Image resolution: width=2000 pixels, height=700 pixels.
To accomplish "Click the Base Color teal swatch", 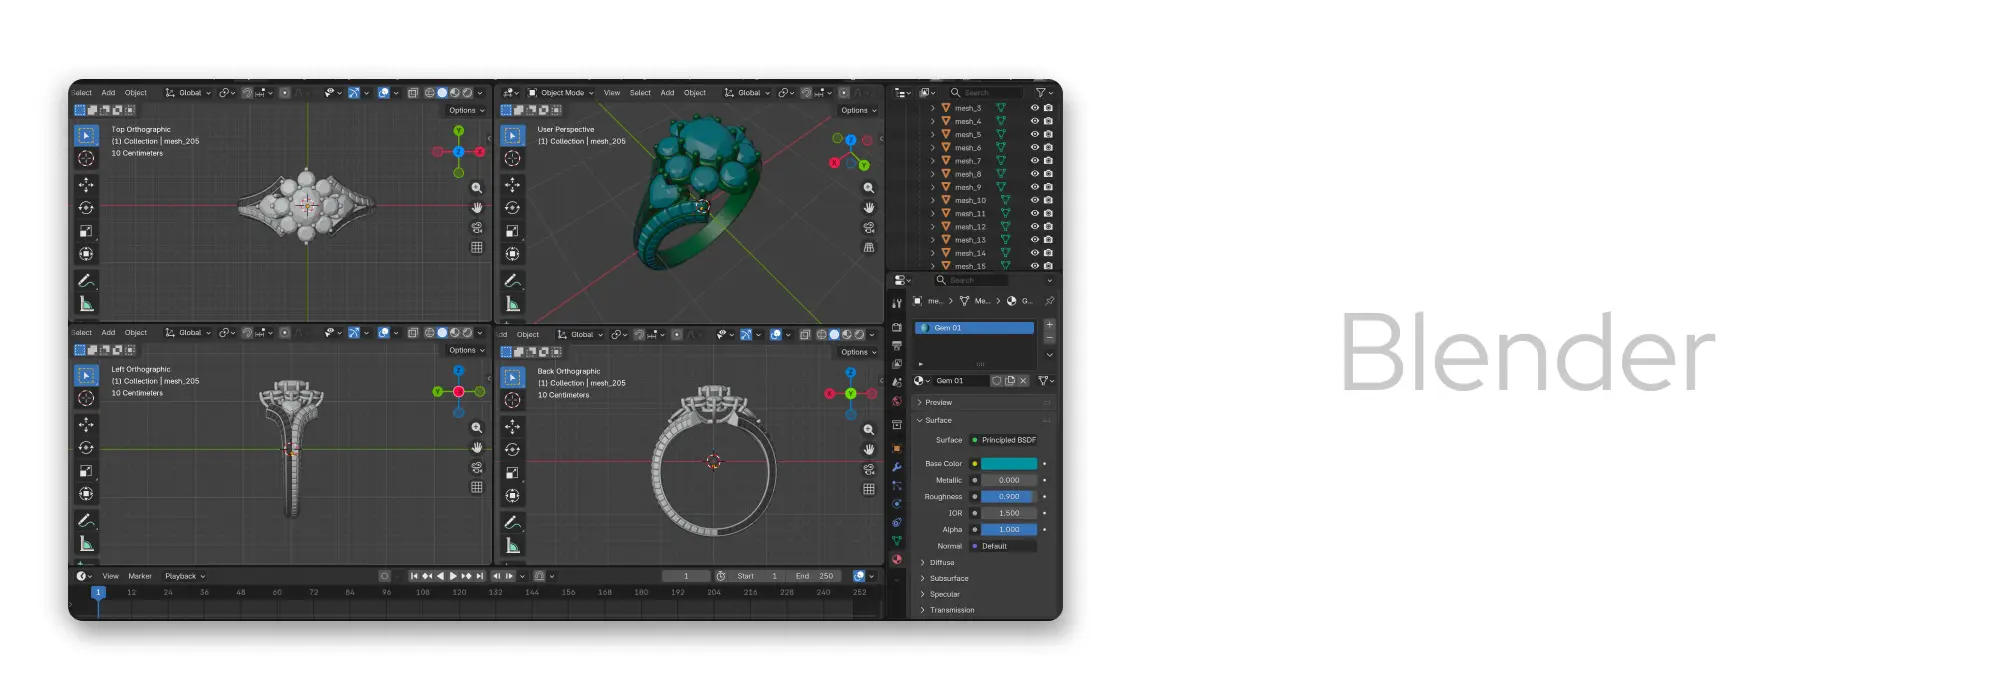I will tap(1009, 464).
